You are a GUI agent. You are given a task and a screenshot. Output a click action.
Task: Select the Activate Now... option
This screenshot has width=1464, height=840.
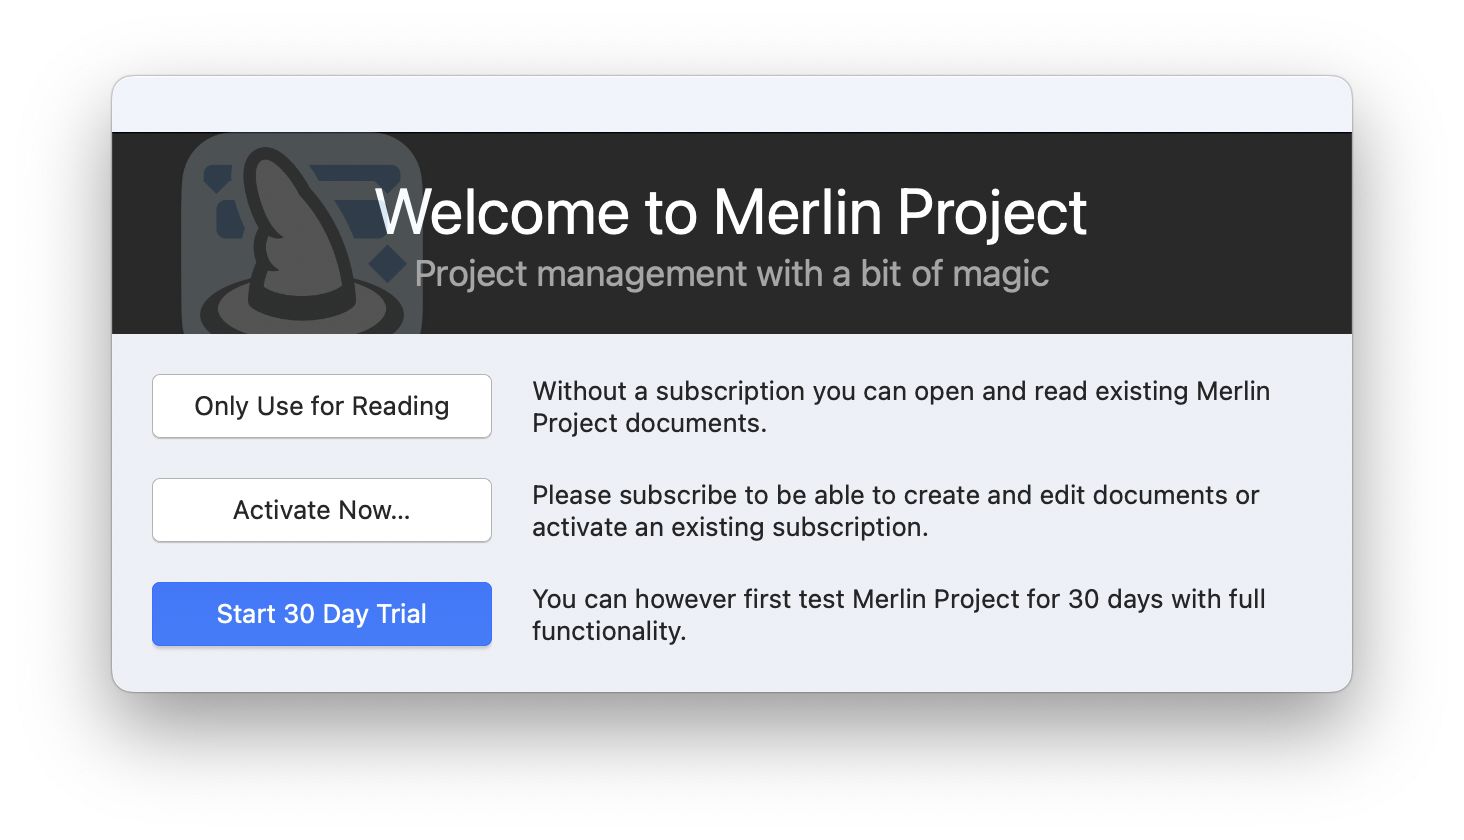coord(321,510)
